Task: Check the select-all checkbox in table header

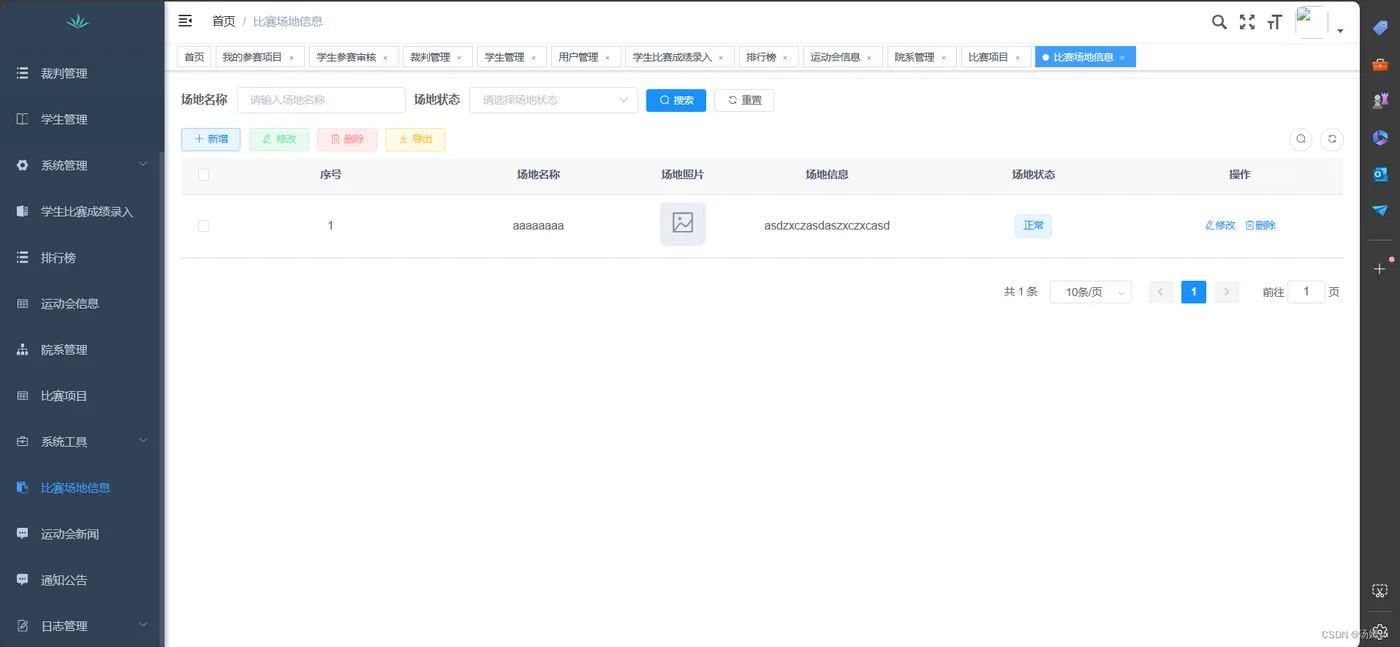Action: tap(204, 175)
